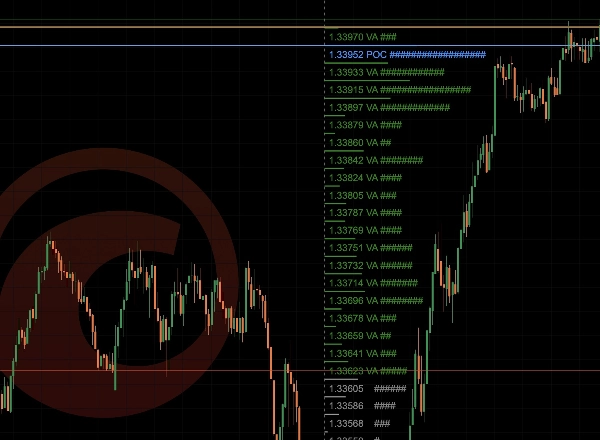Screen dimensions: 600x440
Task: Click the 1.33586 price level
Action: pyautogui.click(x=362, y=406)
